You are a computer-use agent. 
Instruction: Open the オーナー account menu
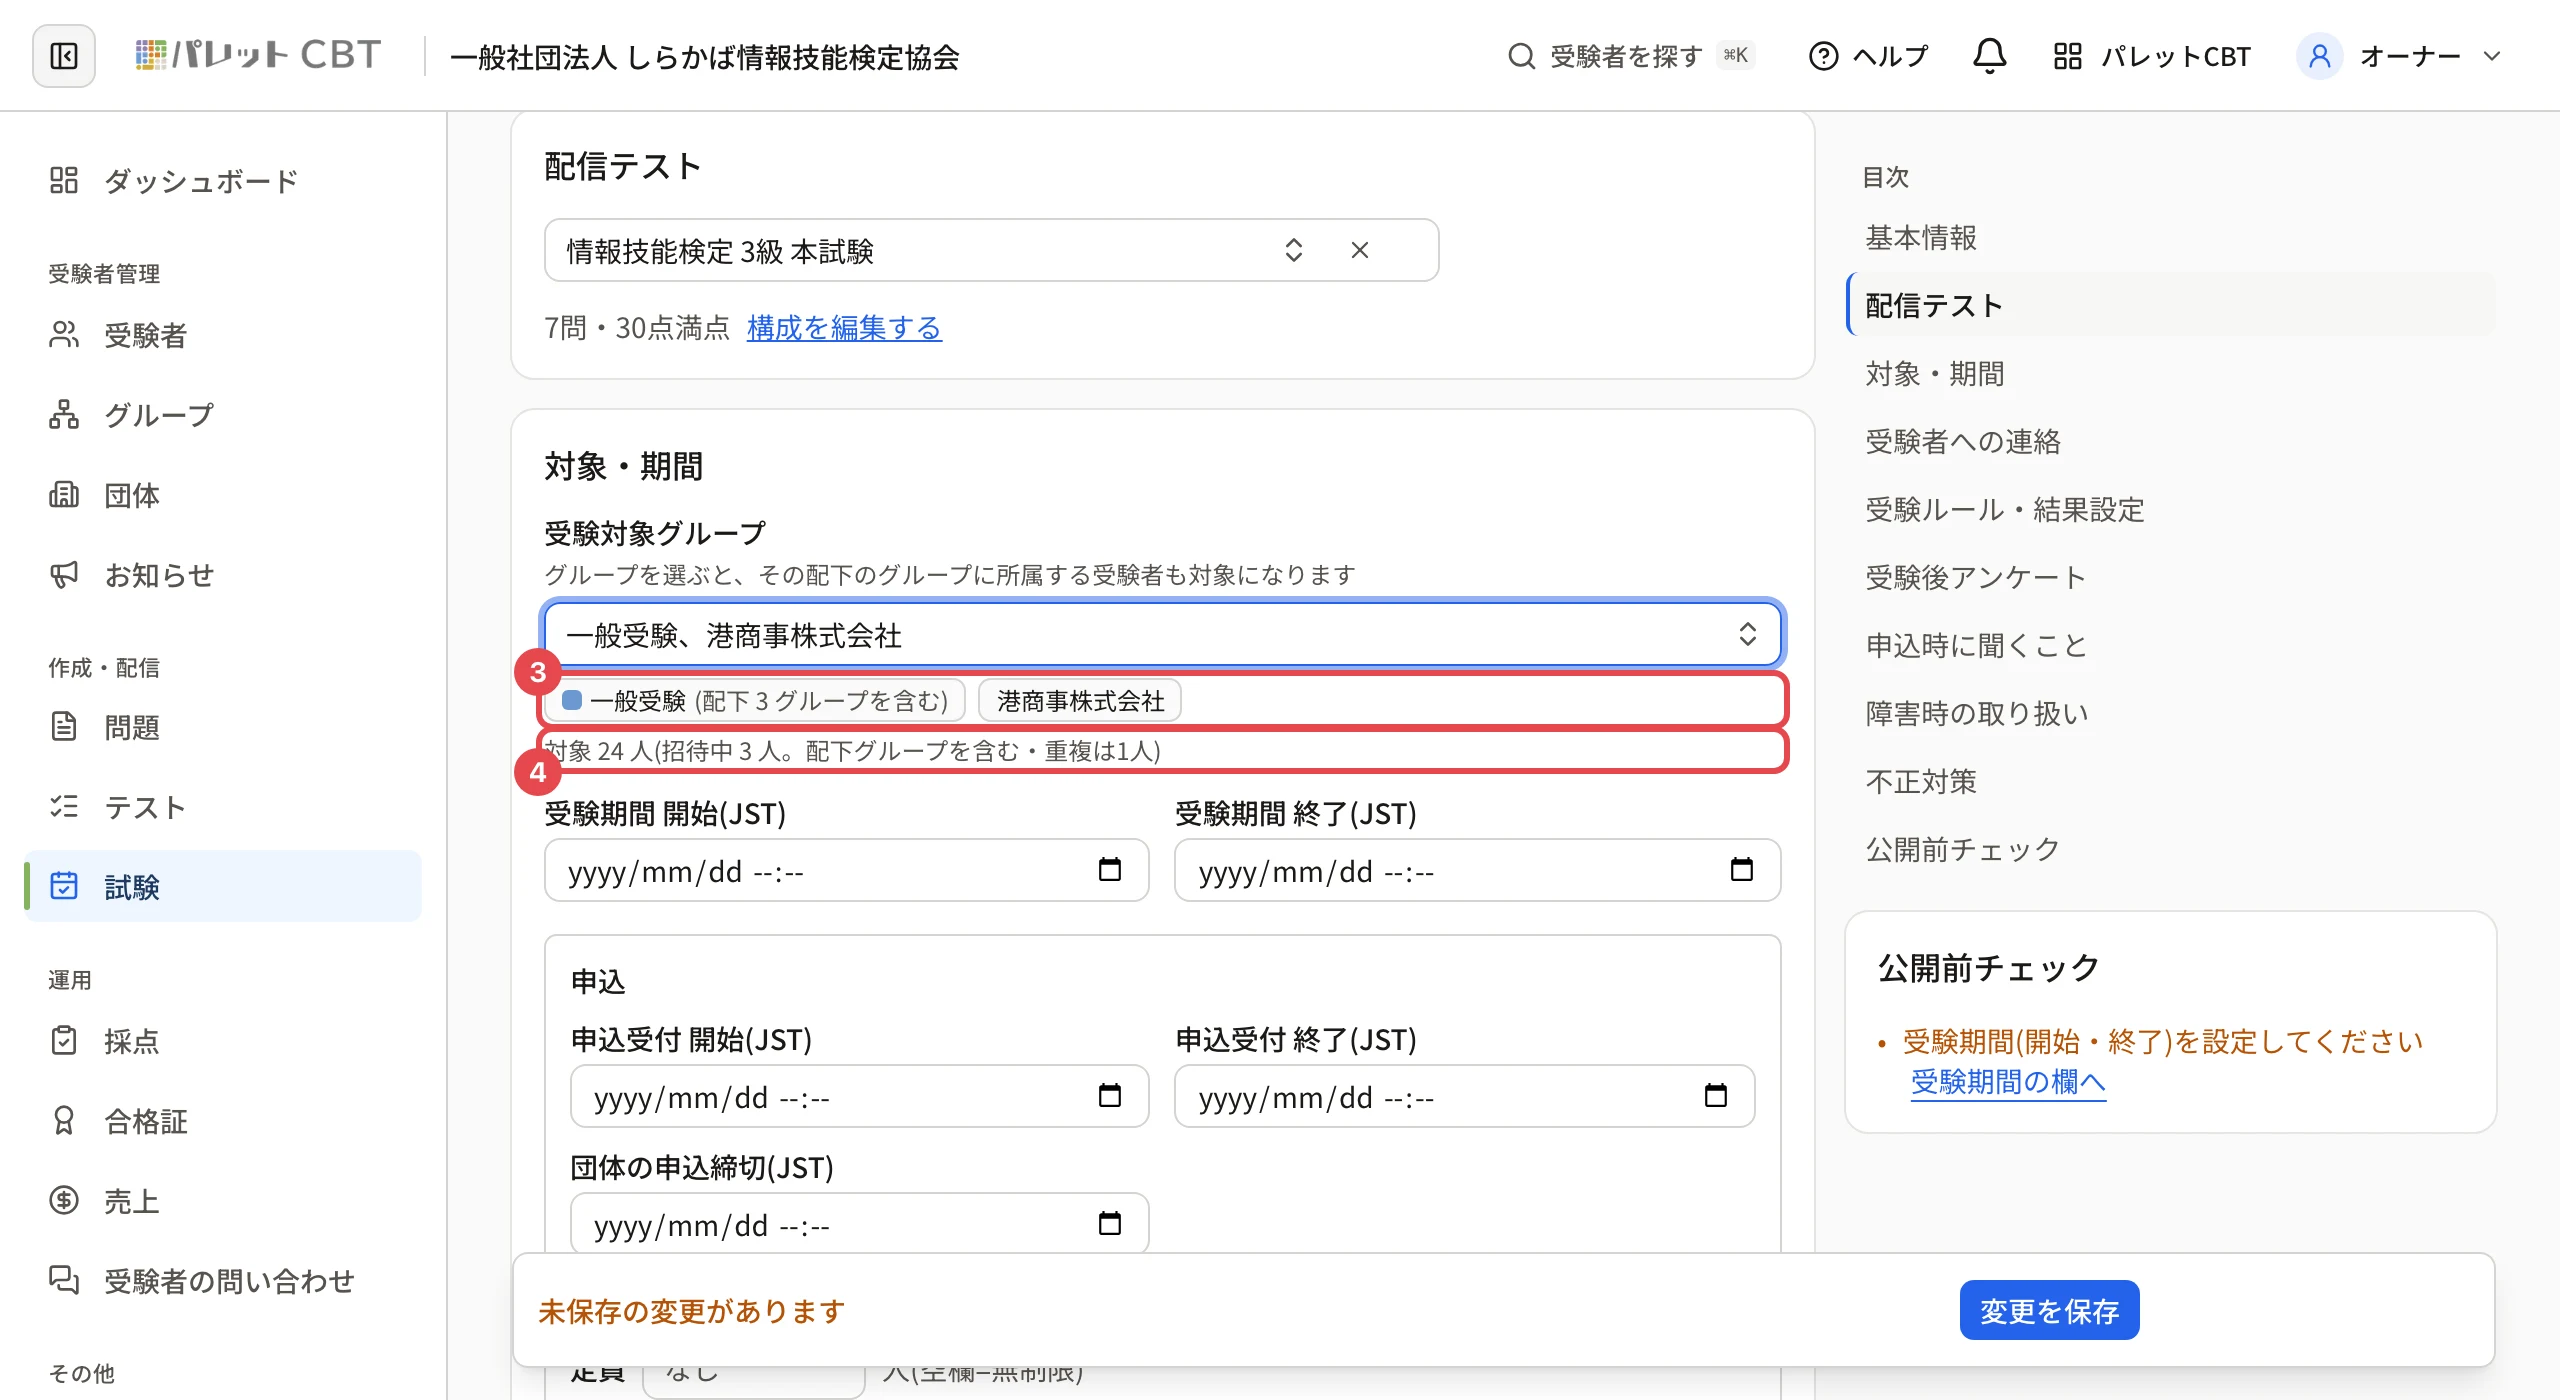[2400, 56]
